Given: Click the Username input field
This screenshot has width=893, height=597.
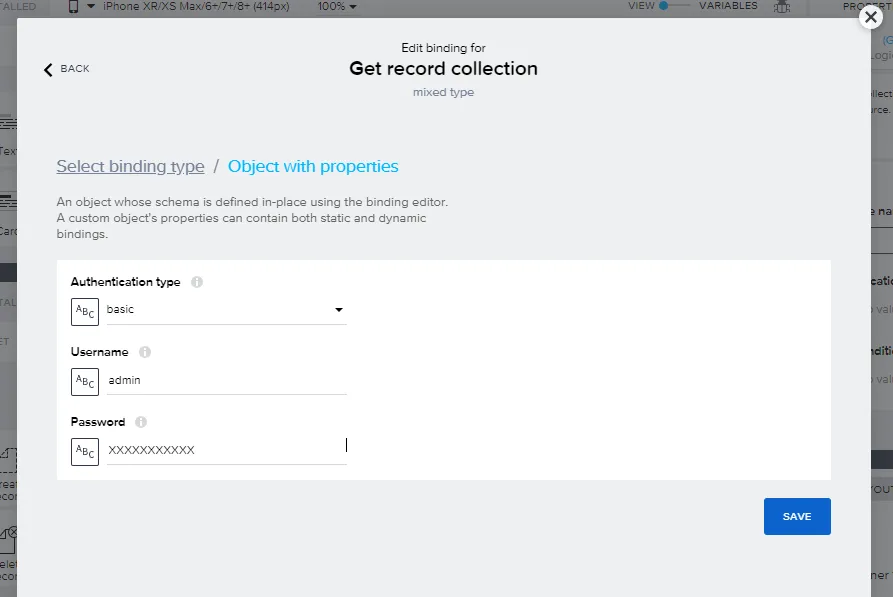Looking at the screenshot, I should coord(225,380).
